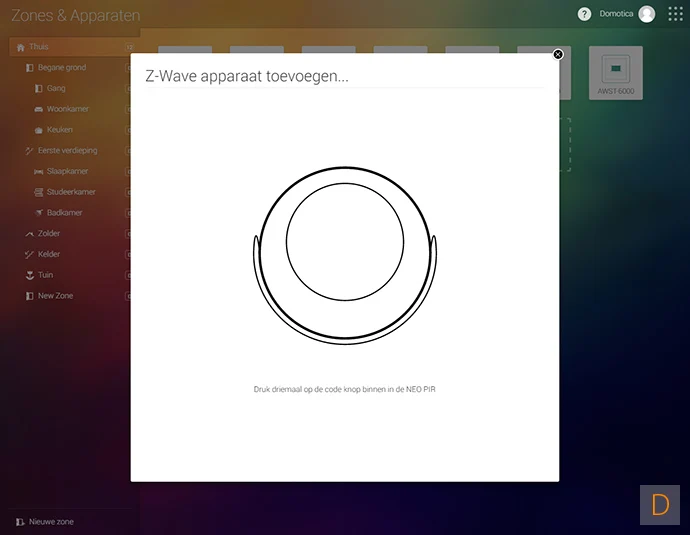Open the apps grid menu

pos(675,14)
